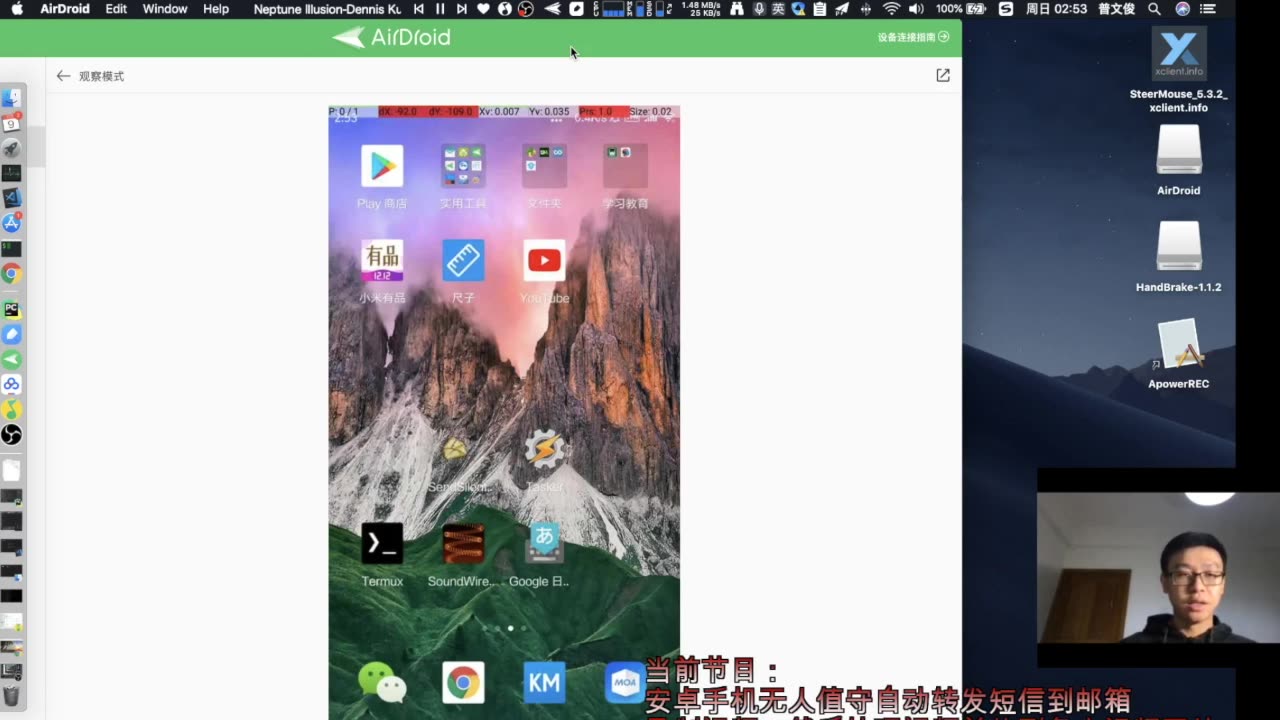Open the AirDroid menu in the menu bar
This screenshot has height=720, width=1280.
tap(65, 9)
